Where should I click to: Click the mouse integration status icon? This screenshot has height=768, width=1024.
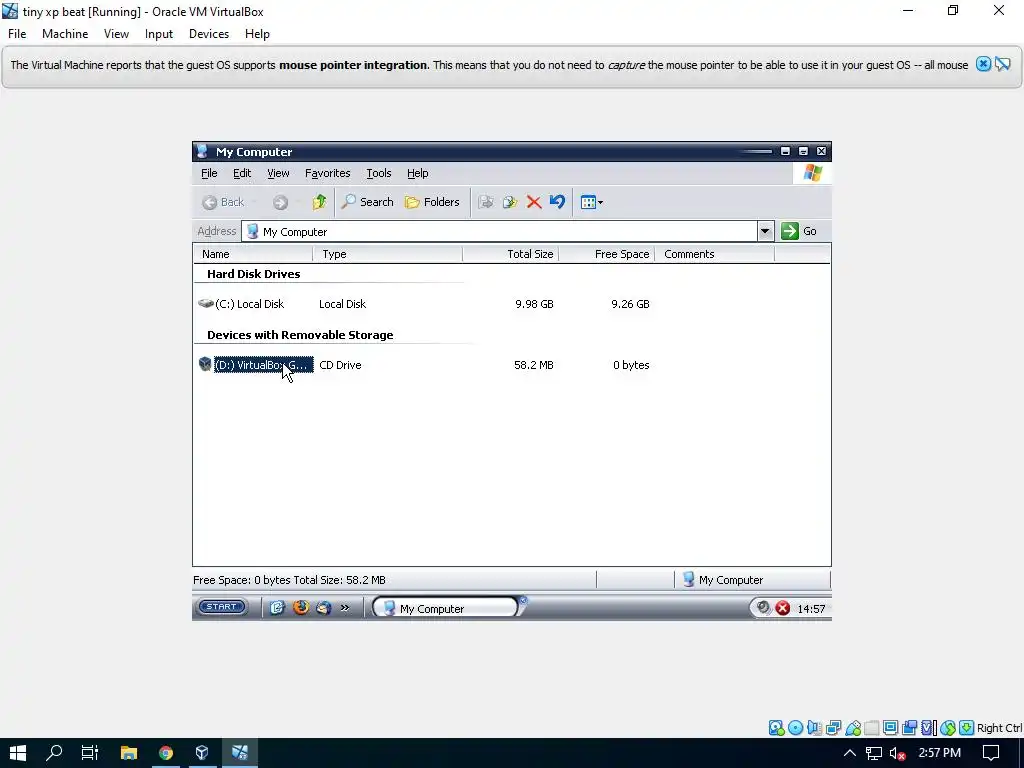click(x=948, y=728)
